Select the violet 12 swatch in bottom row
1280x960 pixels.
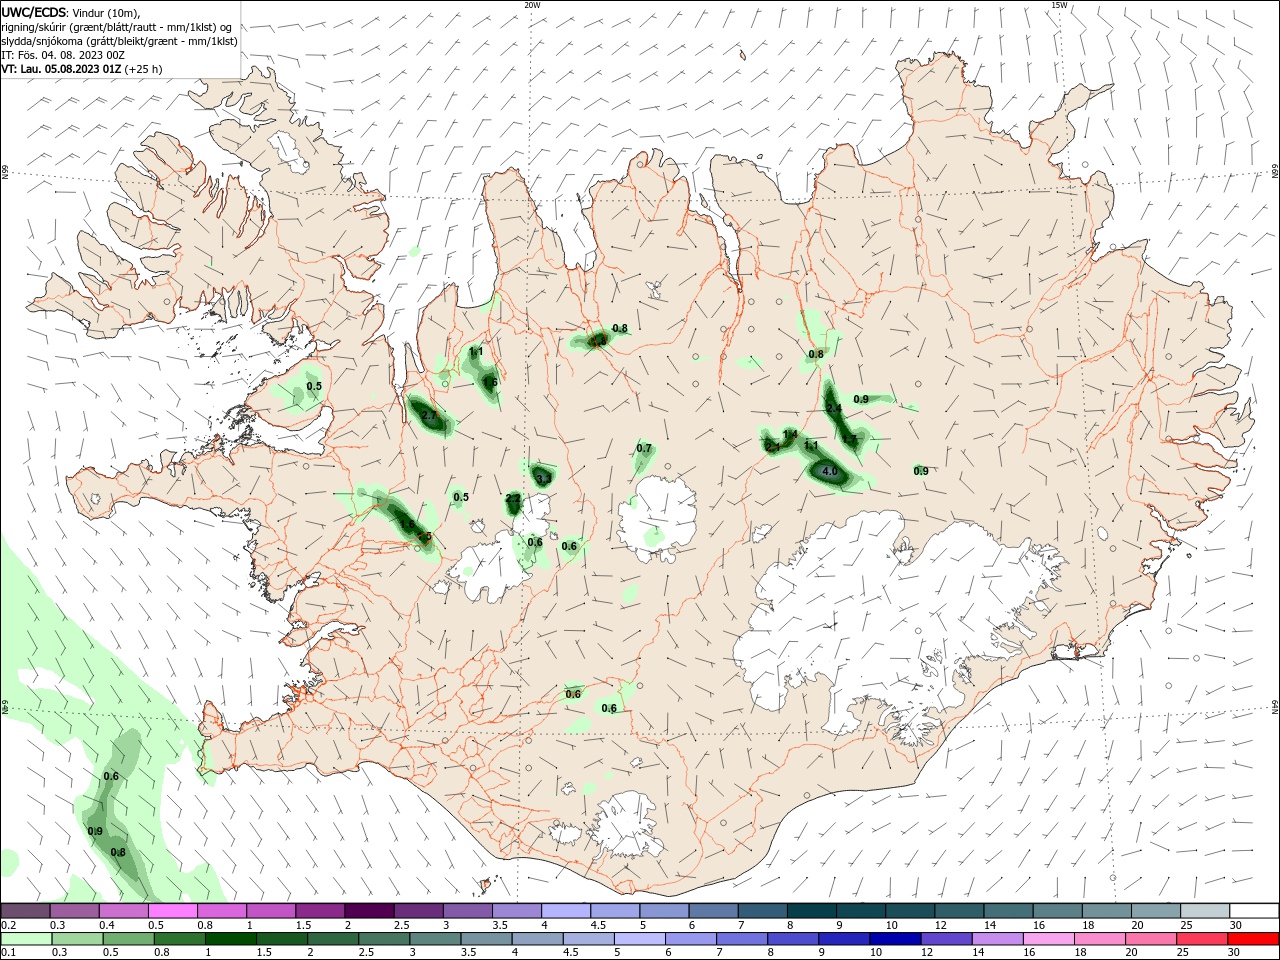[945, 939]
